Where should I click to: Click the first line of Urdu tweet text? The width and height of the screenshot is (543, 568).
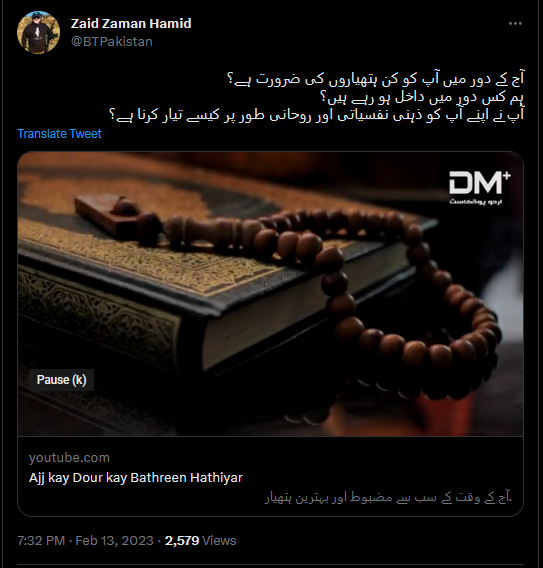(x=375, y=78)
